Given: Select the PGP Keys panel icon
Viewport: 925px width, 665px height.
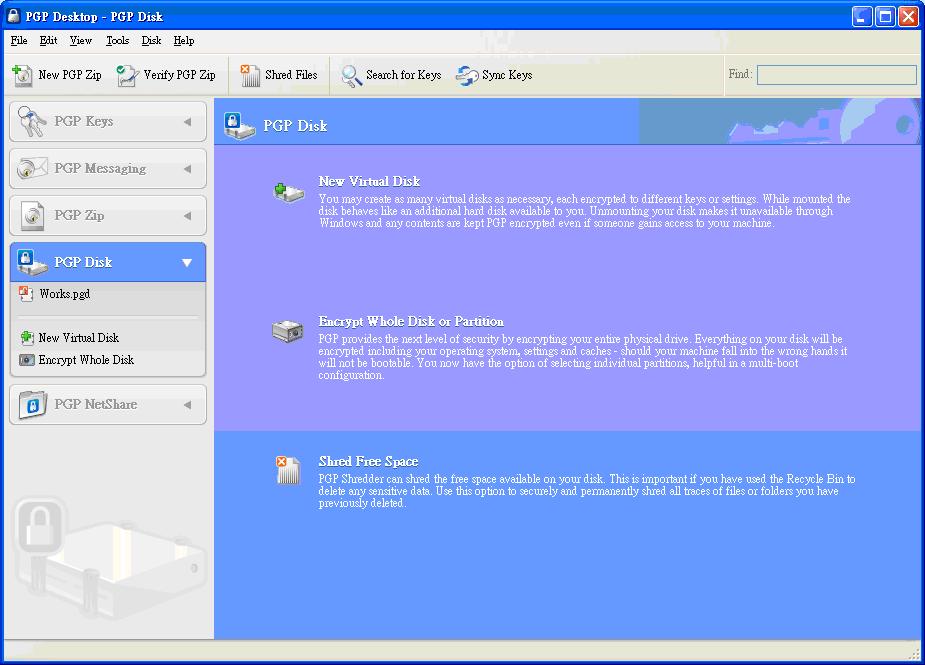Looking at the screenshot, I should [32, 121].
